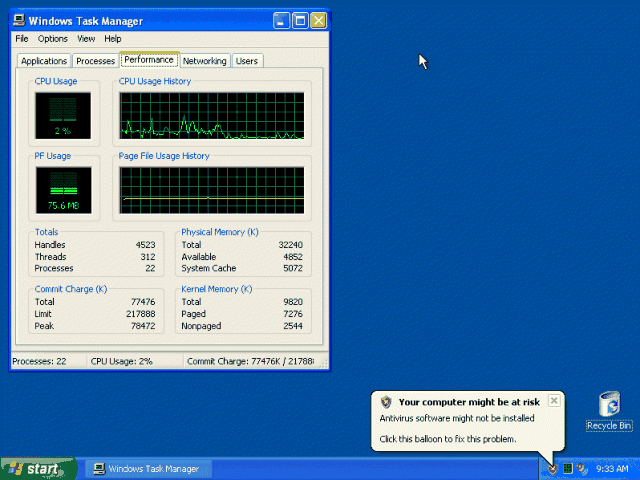Screen dimensions: 640x480
Task: Click the security shield tray icon
Action: (553, 469)
